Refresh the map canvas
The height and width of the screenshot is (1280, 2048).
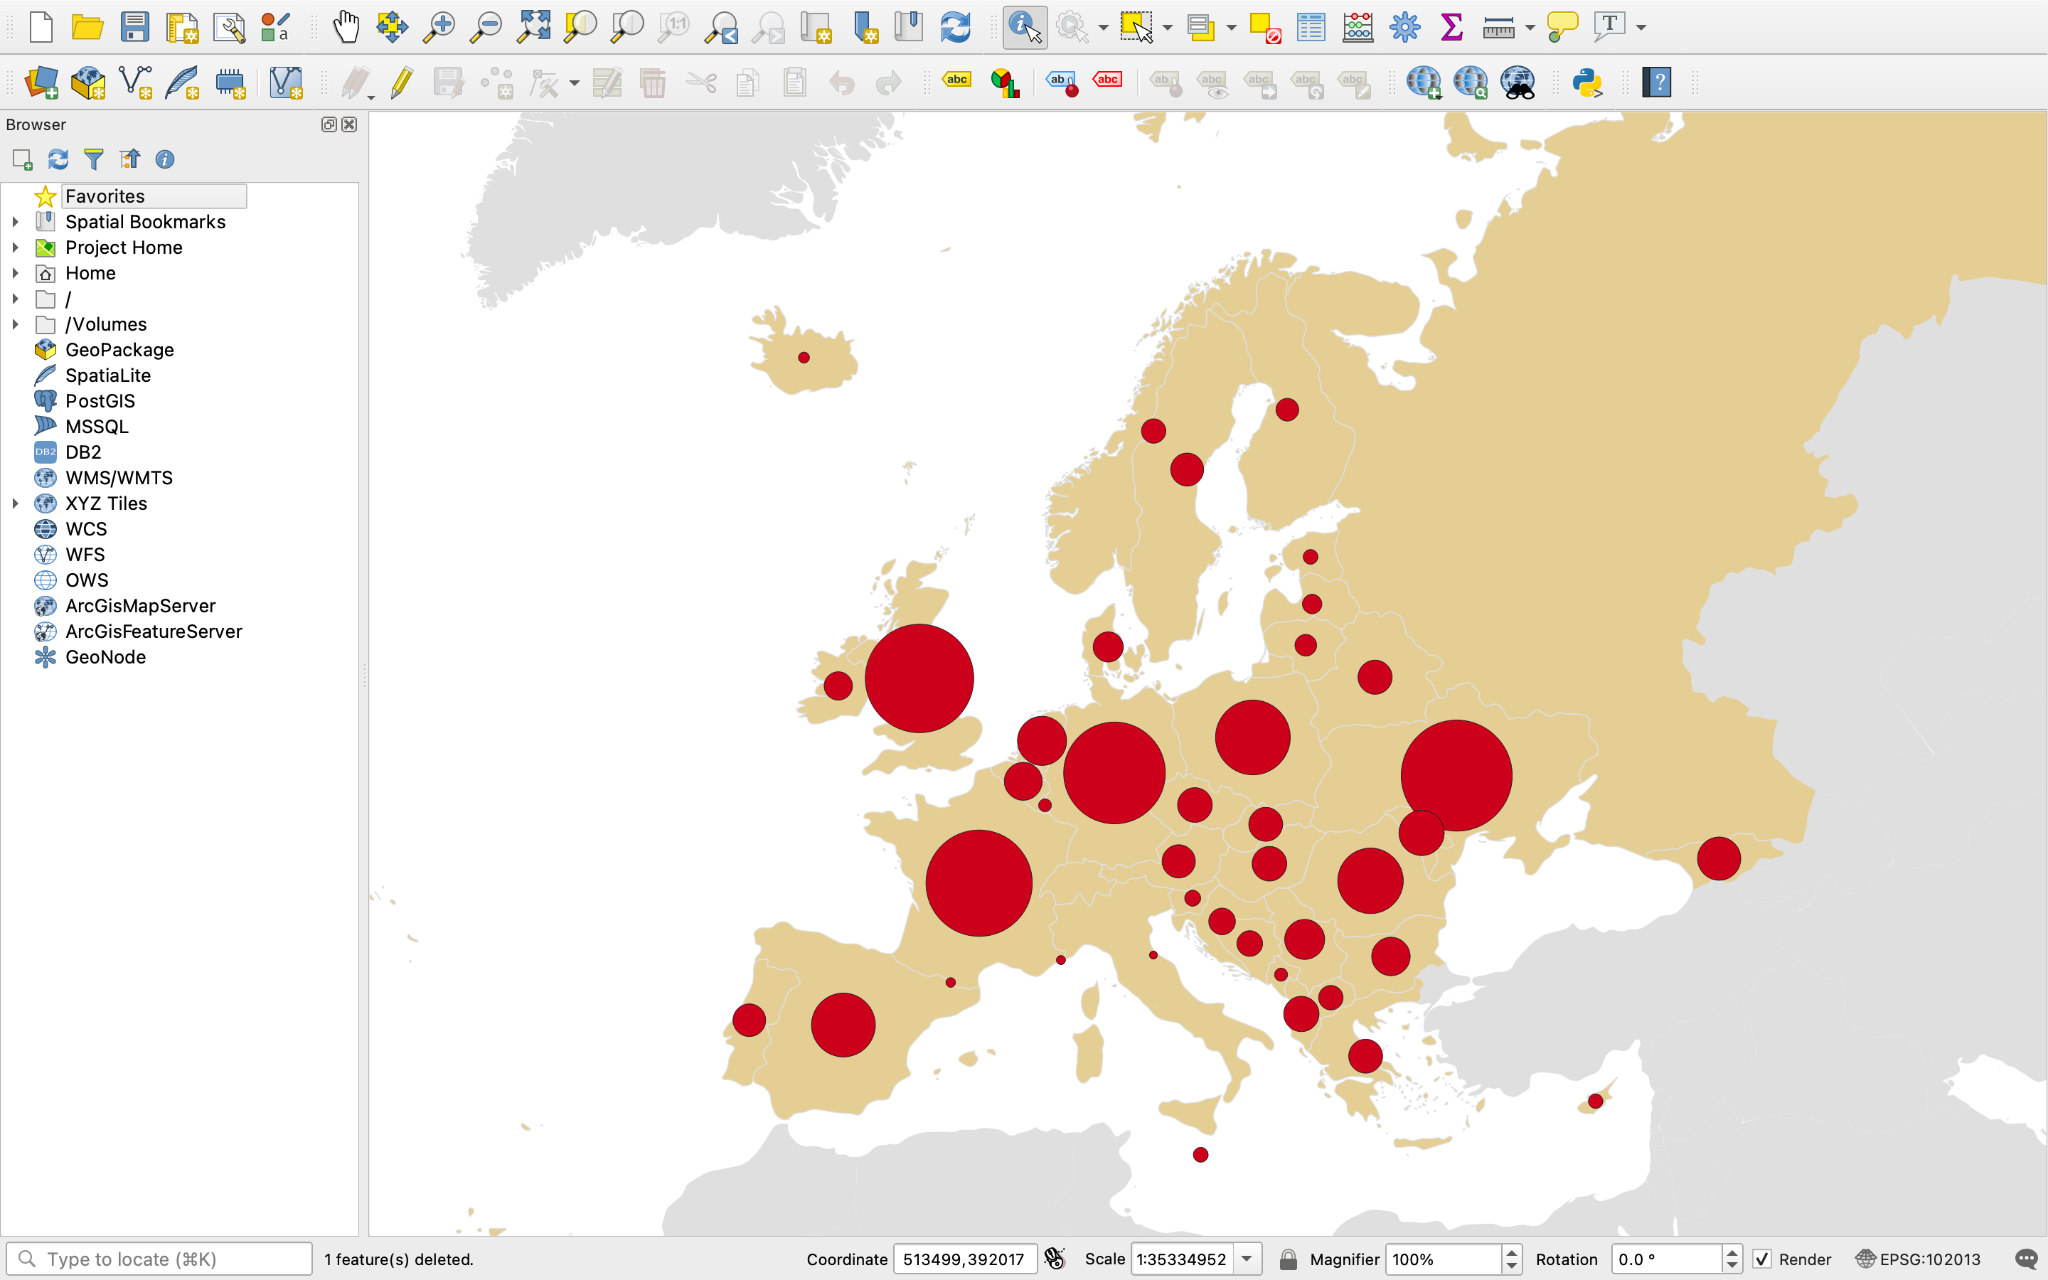click(x=955, y=27)
